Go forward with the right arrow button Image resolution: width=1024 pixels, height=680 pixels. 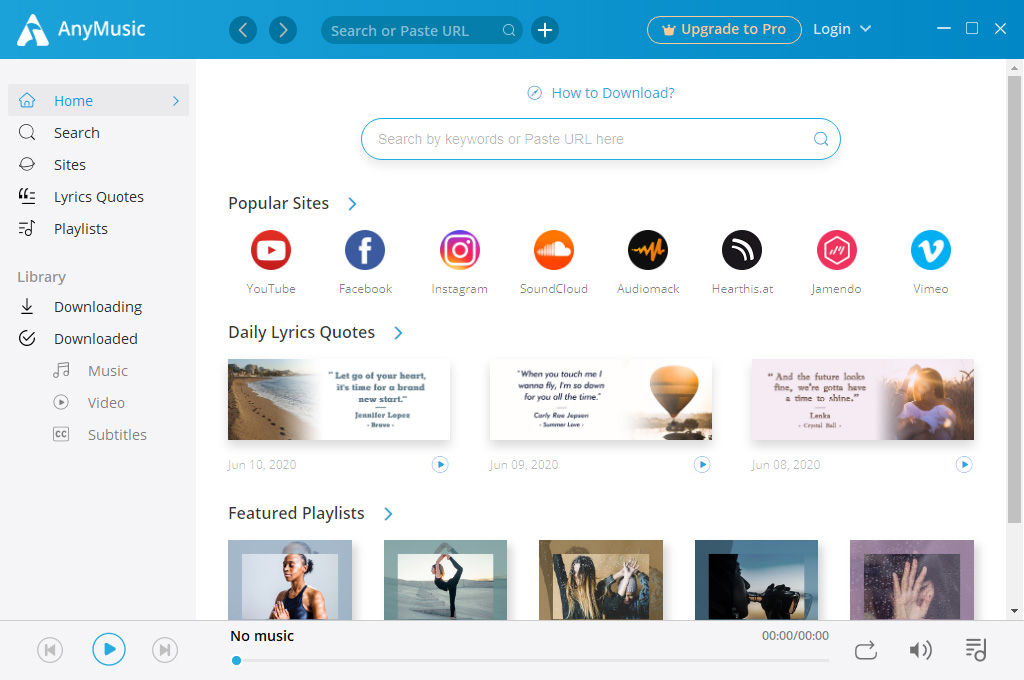click(283, 30)
